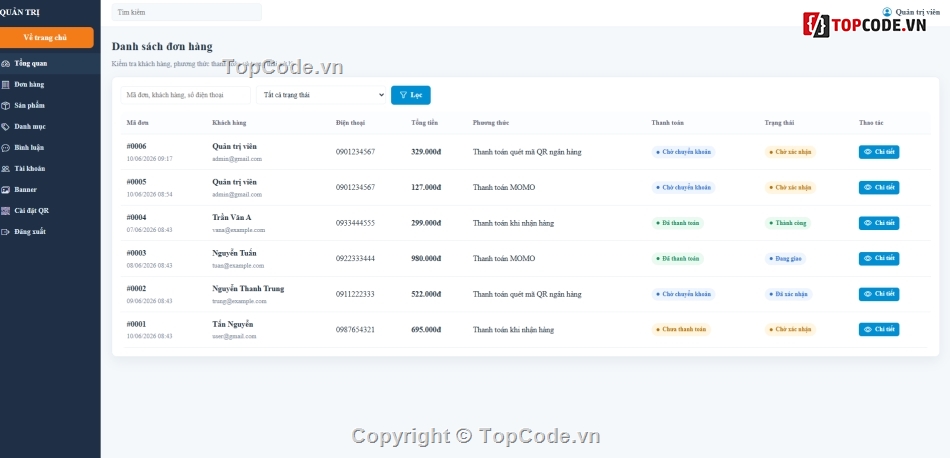Image resolution: width=950 pixels, height=458 pixels.
Task: Click the Đăng xuất logout icon
Action: coord(5,232)
